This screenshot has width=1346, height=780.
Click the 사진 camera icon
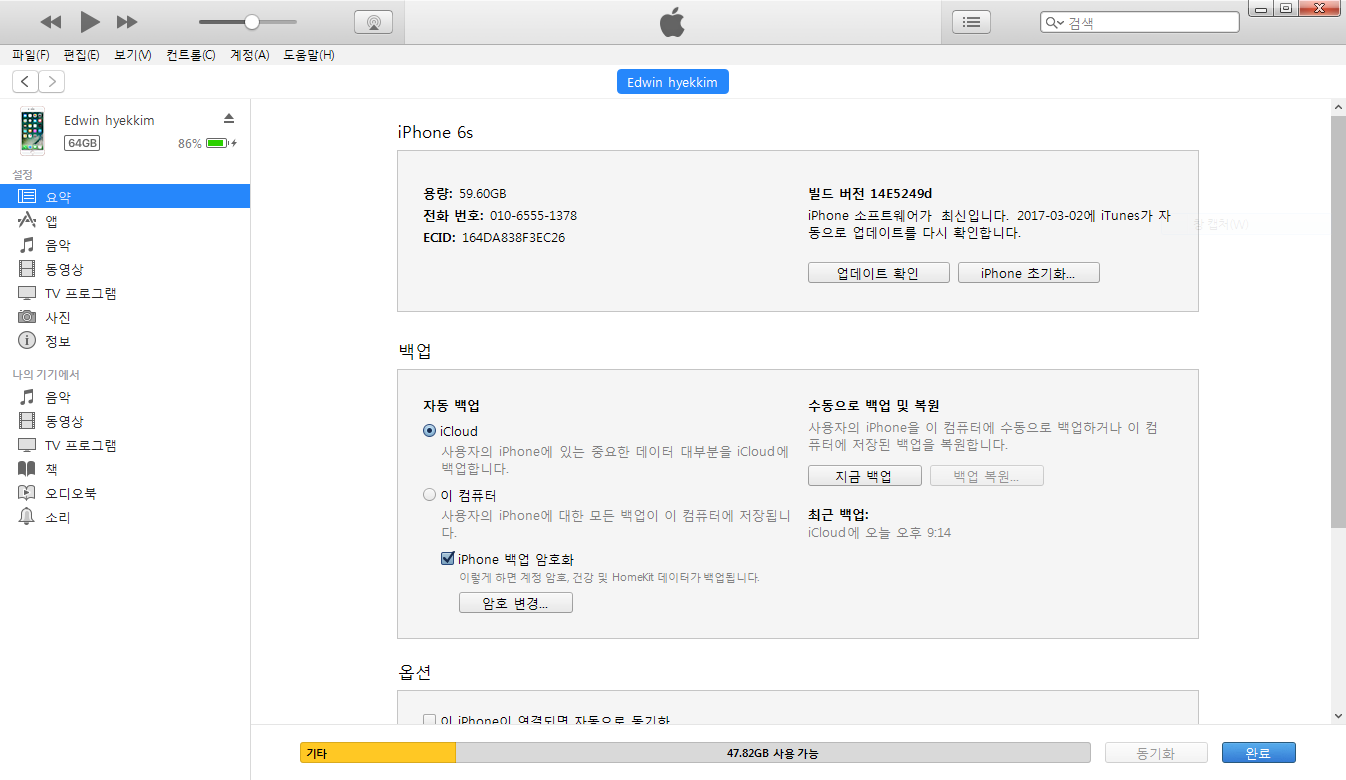tap(27, 317)
